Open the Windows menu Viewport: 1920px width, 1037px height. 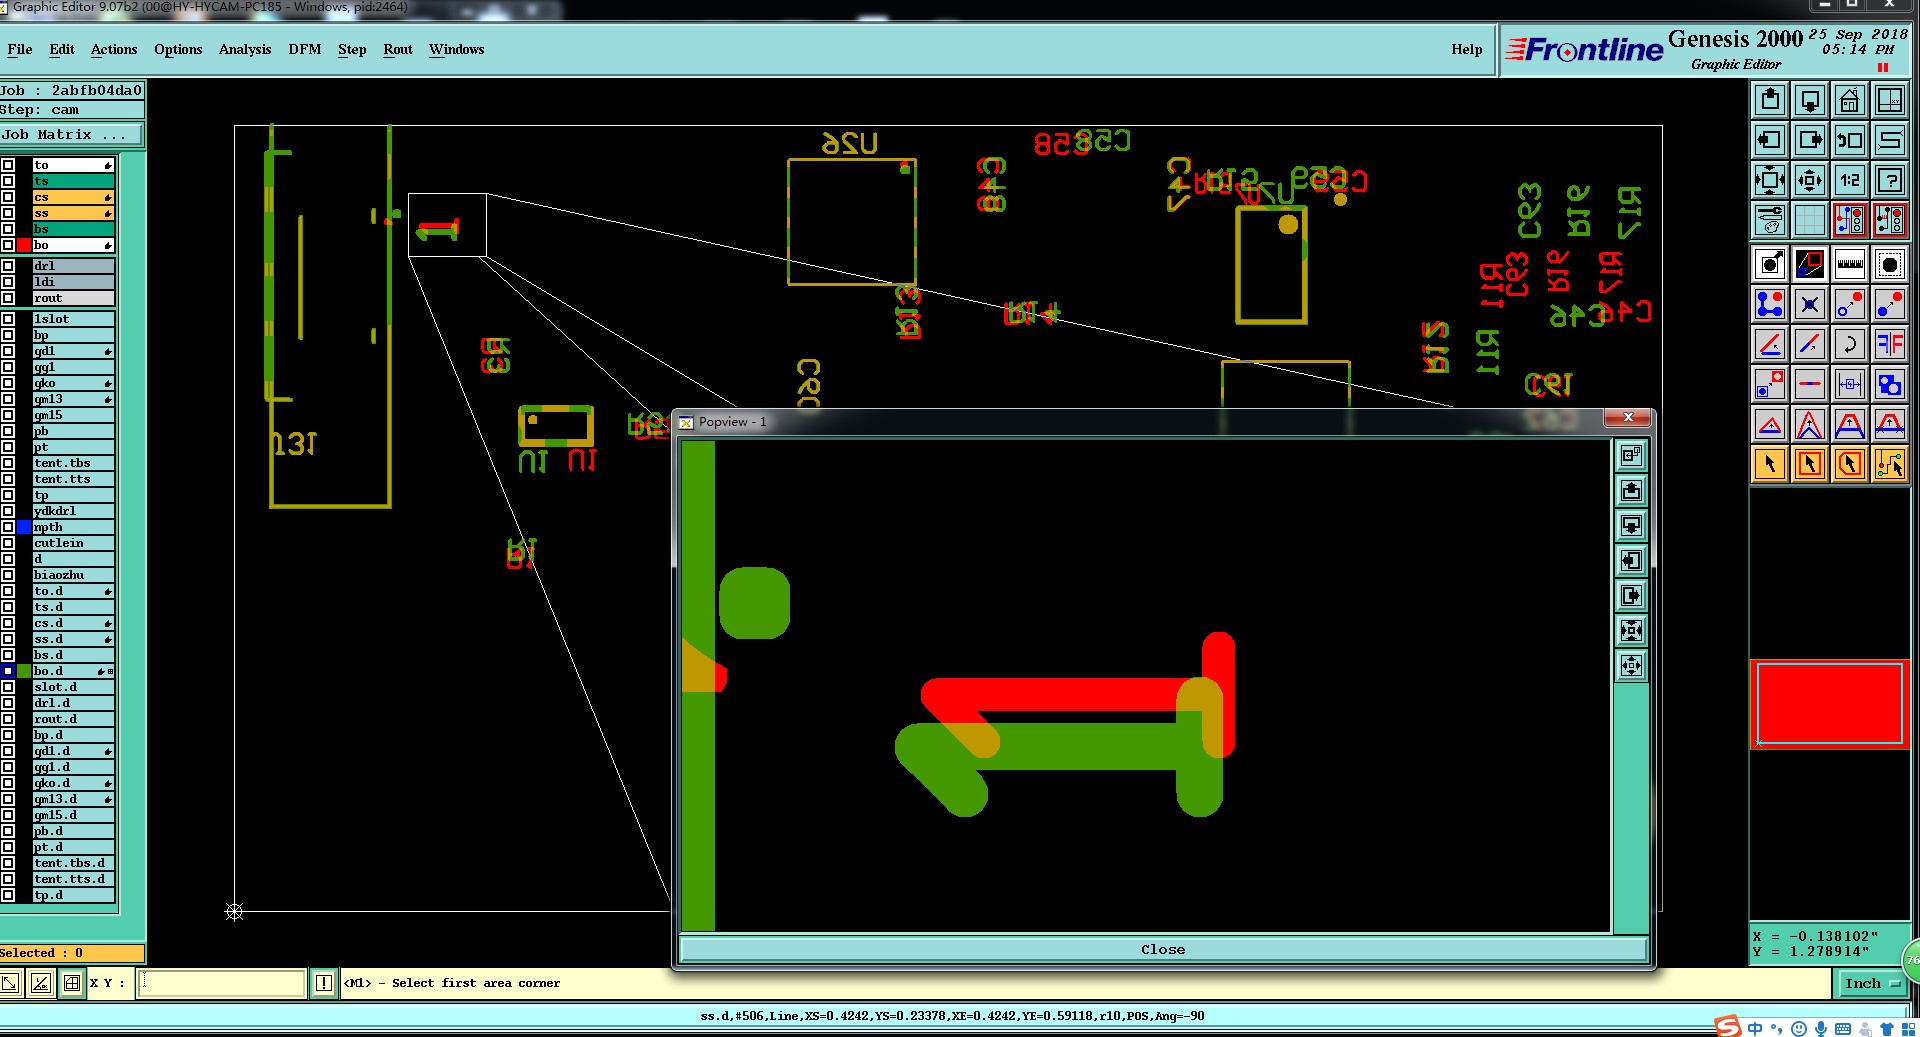456,49
